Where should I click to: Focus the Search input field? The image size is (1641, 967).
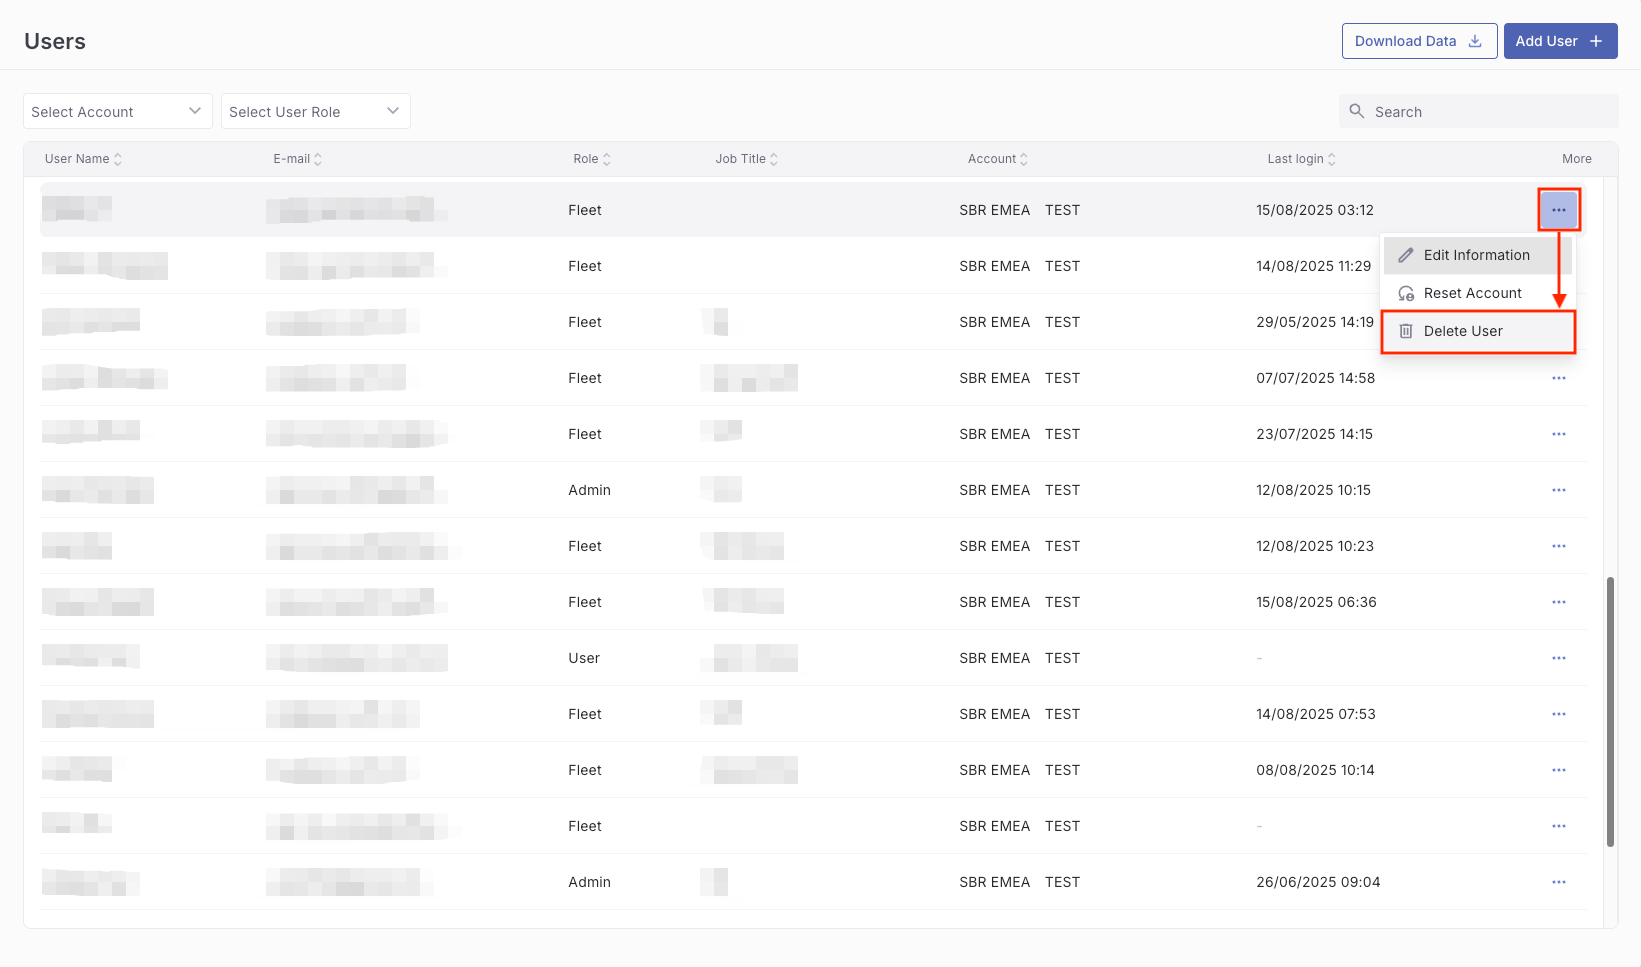(x=1479, y=111)
